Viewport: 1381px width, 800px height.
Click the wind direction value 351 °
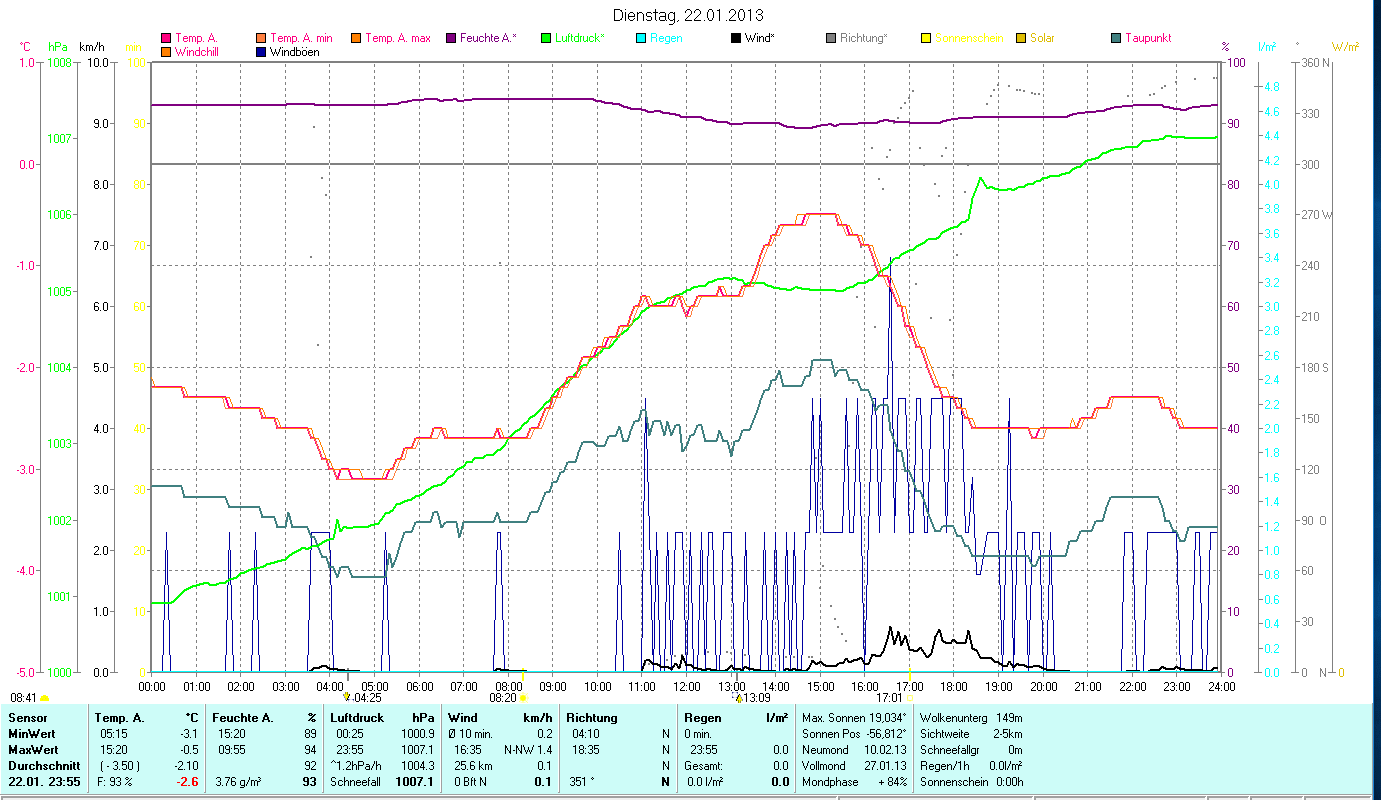click(582, 782)
